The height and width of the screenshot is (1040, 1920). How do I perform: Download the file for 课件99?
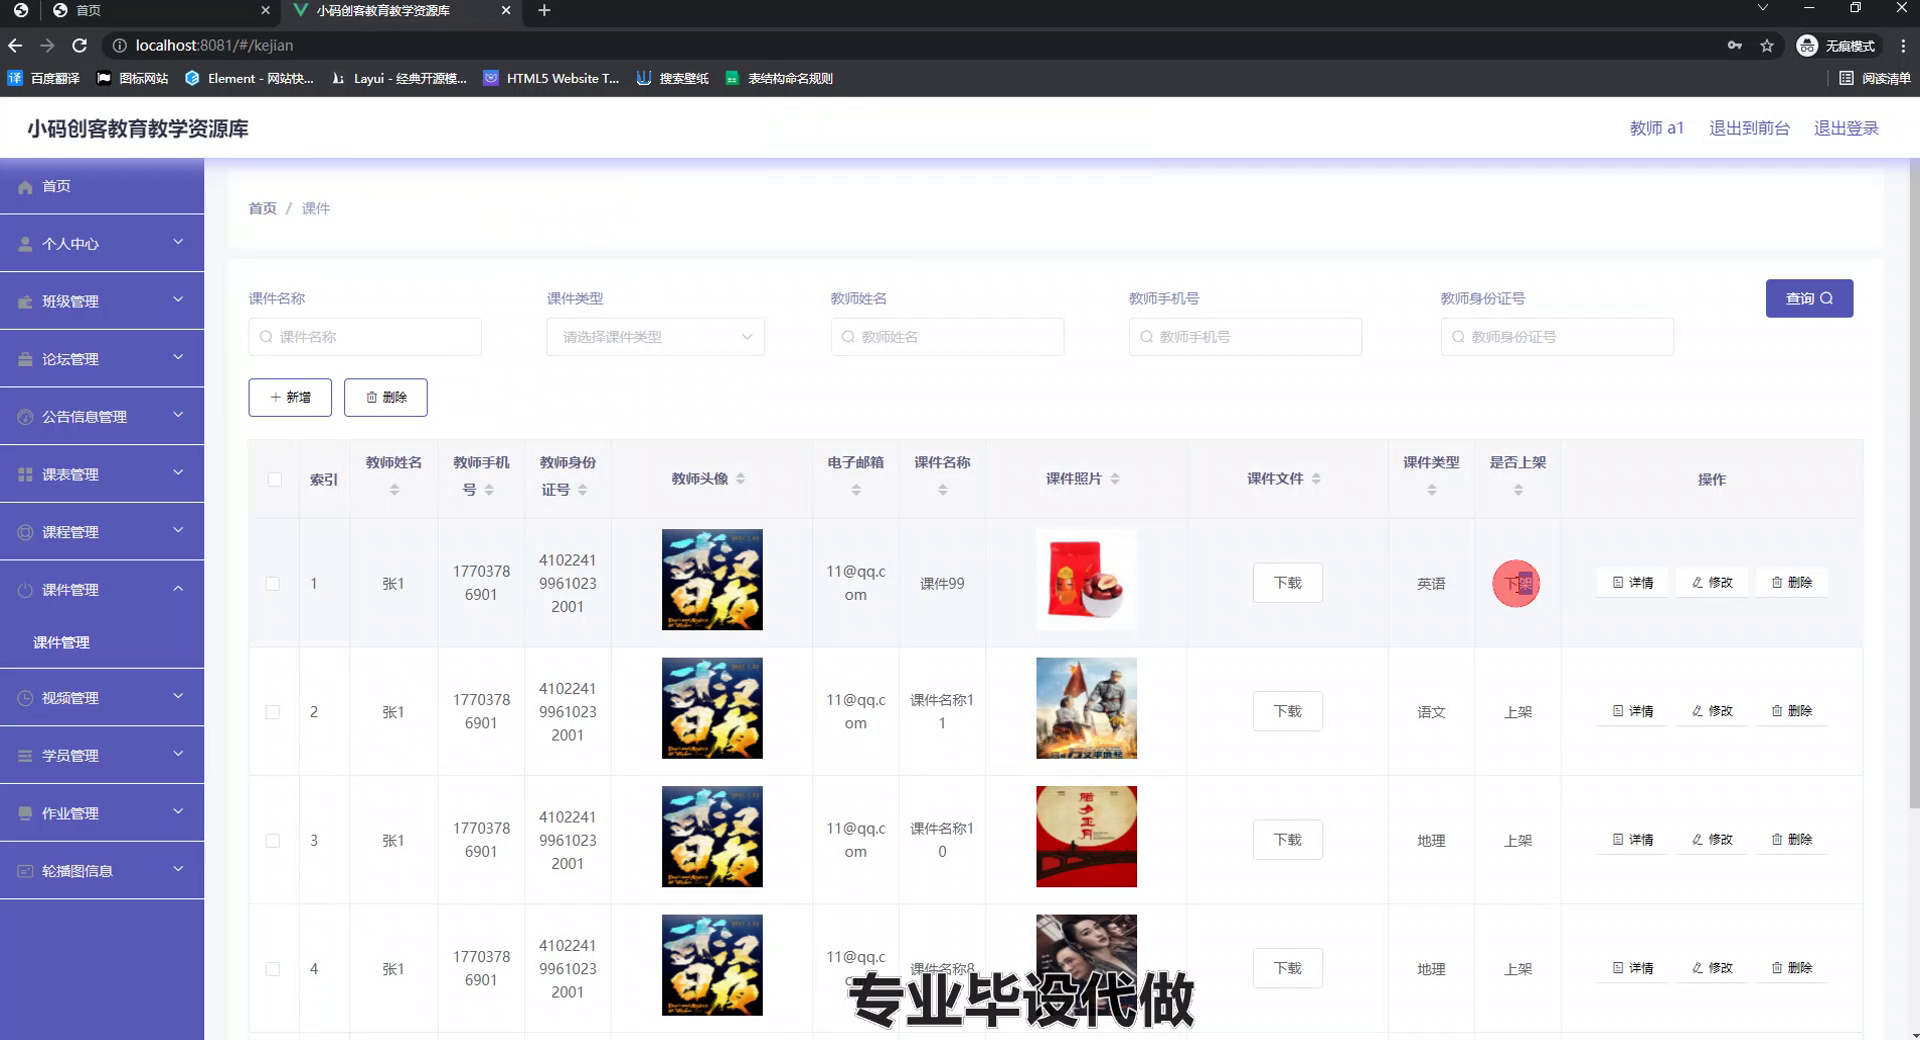pyautogui.click(x=1288, y=583)
